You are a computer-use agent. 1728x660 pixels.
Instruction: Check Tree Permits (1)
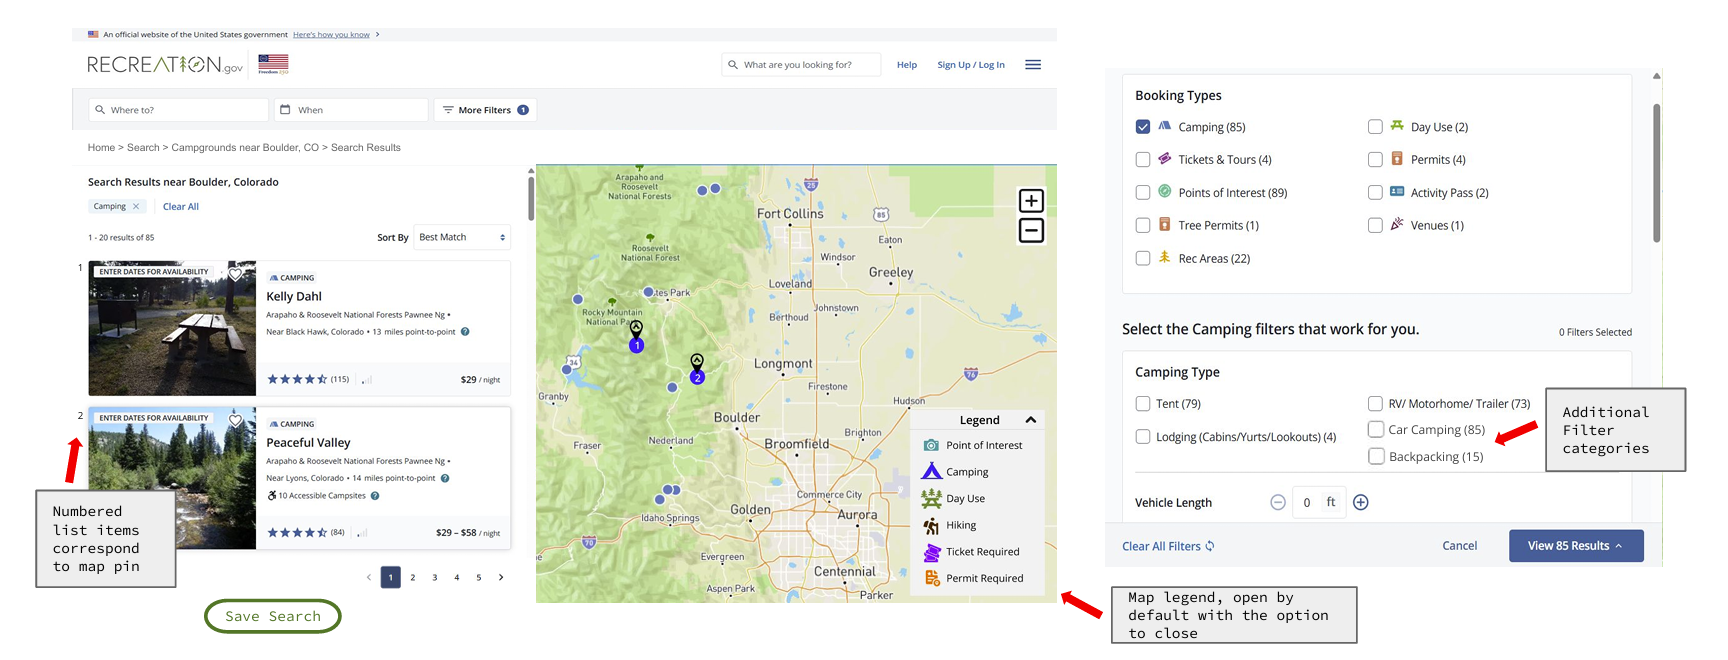point(1143,226)
